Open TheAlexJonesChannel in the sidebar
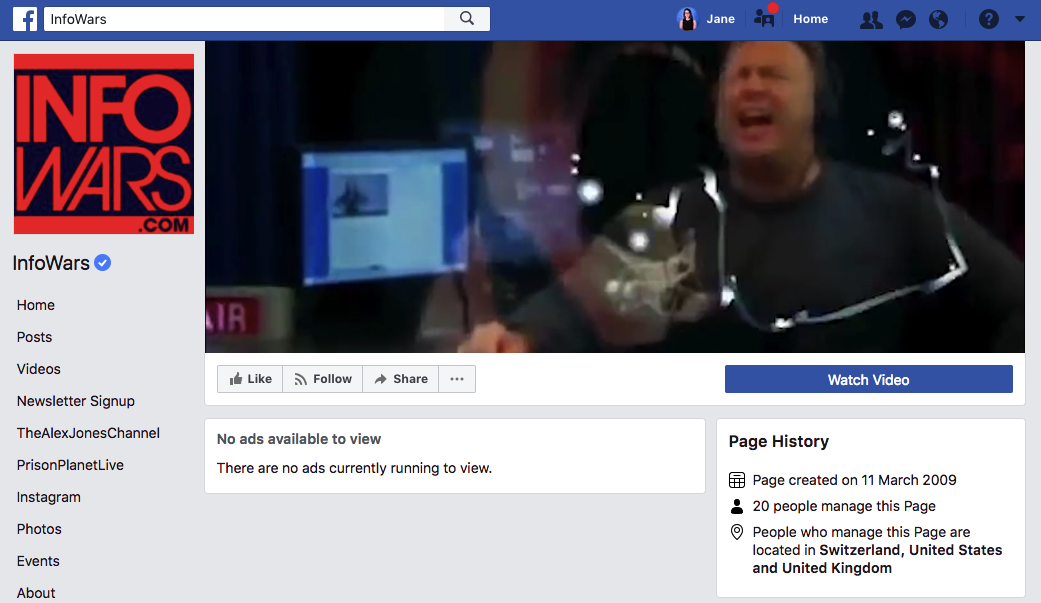 tap(88, 433)
